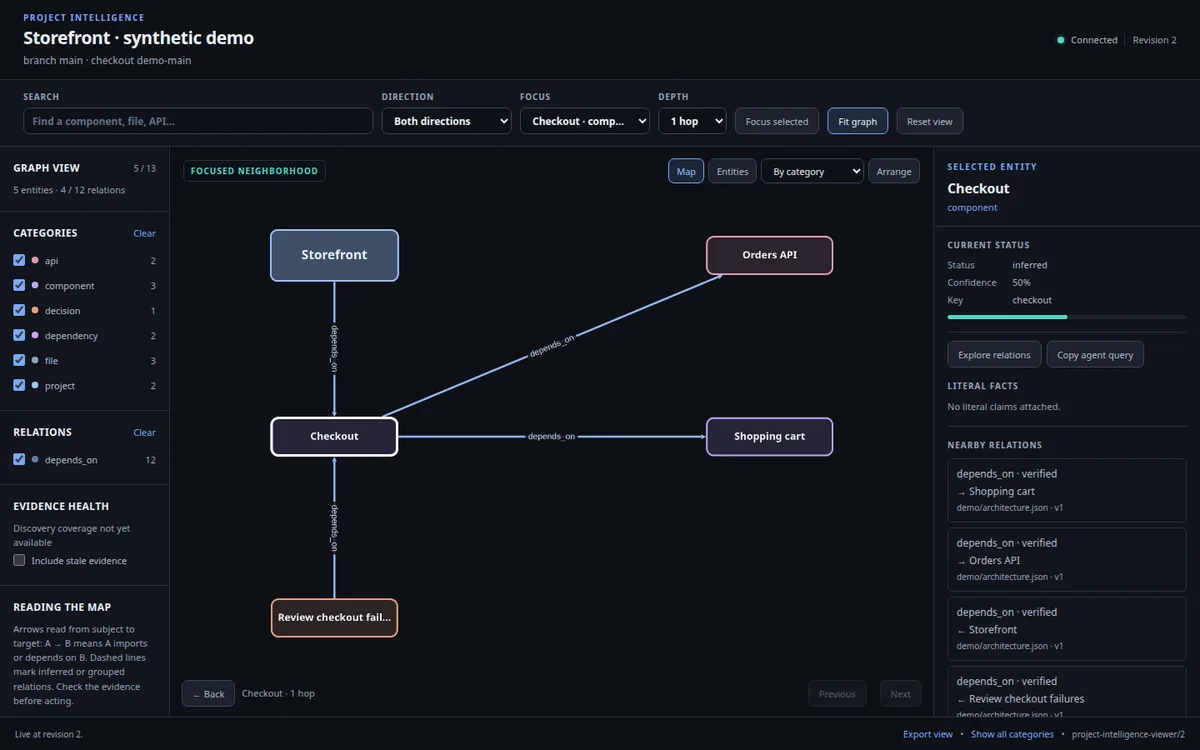Click the Revision 2 label
The image size is (1200, 750).
click(x=1154, y=40)
